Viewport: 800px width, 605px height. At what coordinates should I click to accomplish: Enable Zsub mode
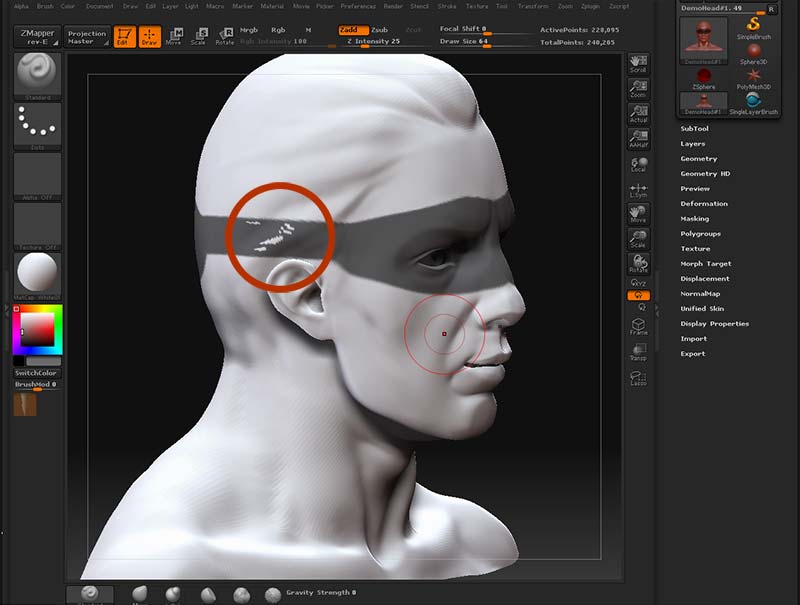tap(383, 30)
